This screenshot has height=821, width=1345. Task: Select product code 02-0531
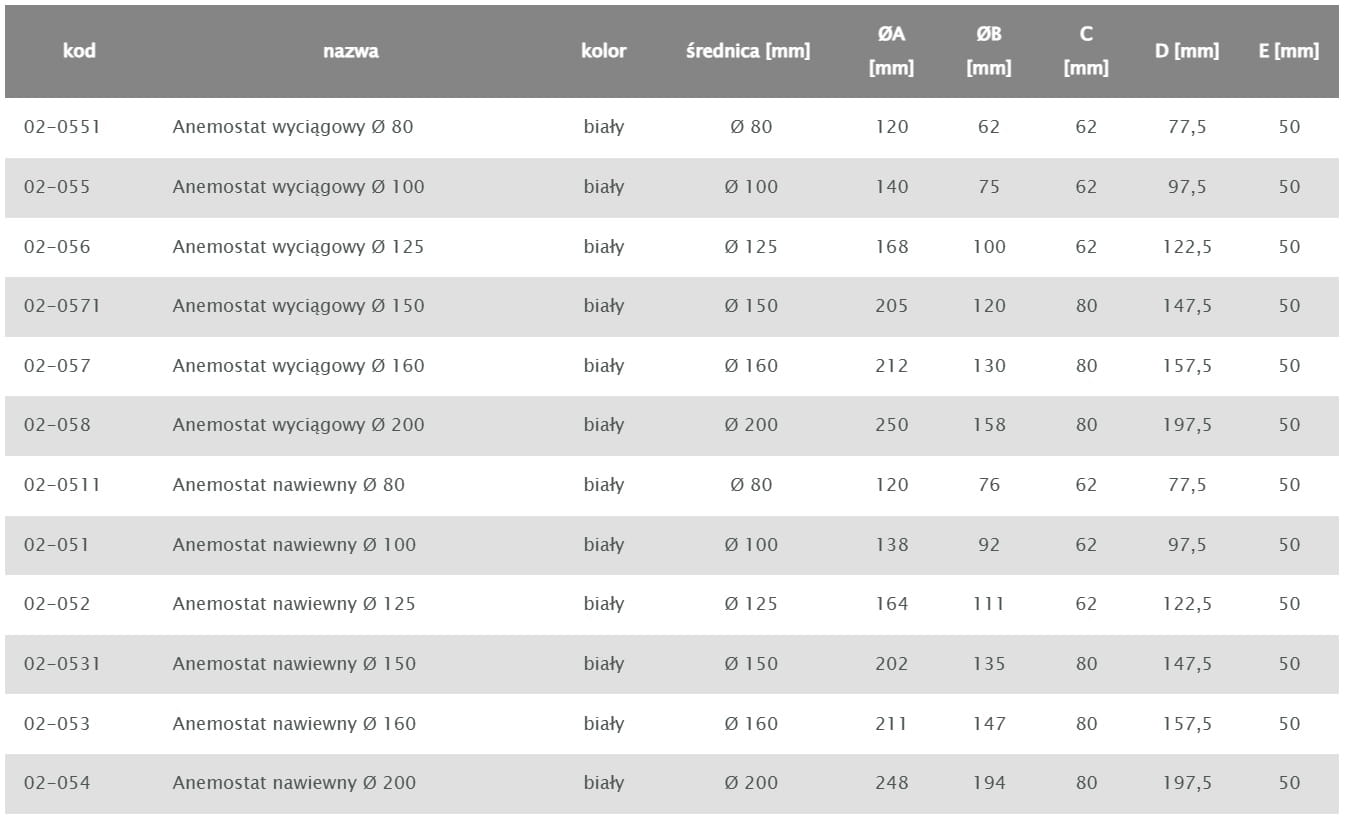(62, 664)
